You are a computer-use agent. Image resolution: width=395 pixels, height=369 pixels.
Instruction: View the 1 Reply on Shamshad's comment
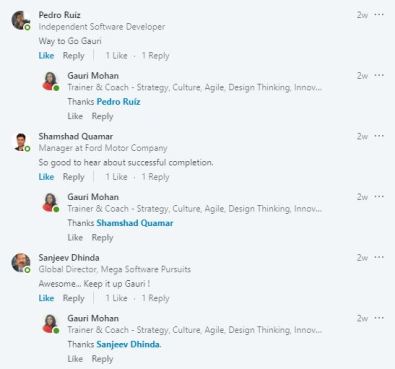click(155, 177)
